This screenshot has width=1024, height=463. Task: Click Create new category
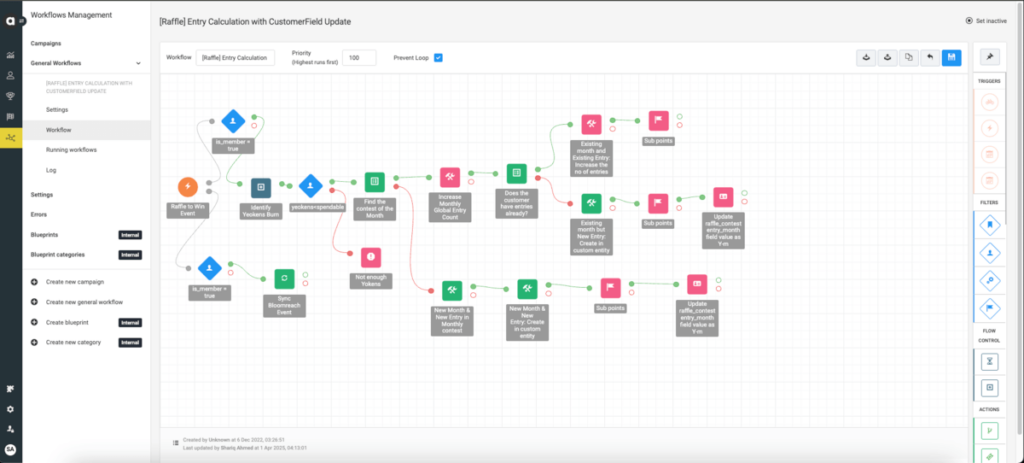pos(73,342)
